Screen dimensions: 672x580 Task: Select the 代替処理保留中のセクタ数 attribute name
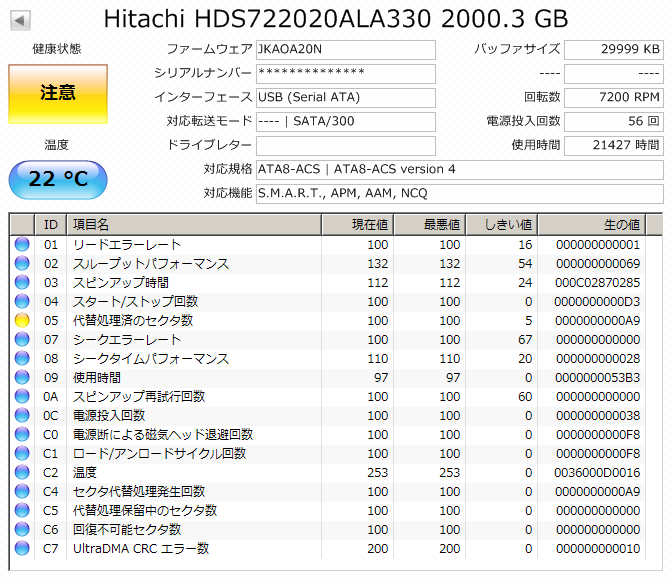[x=145, y=510]
